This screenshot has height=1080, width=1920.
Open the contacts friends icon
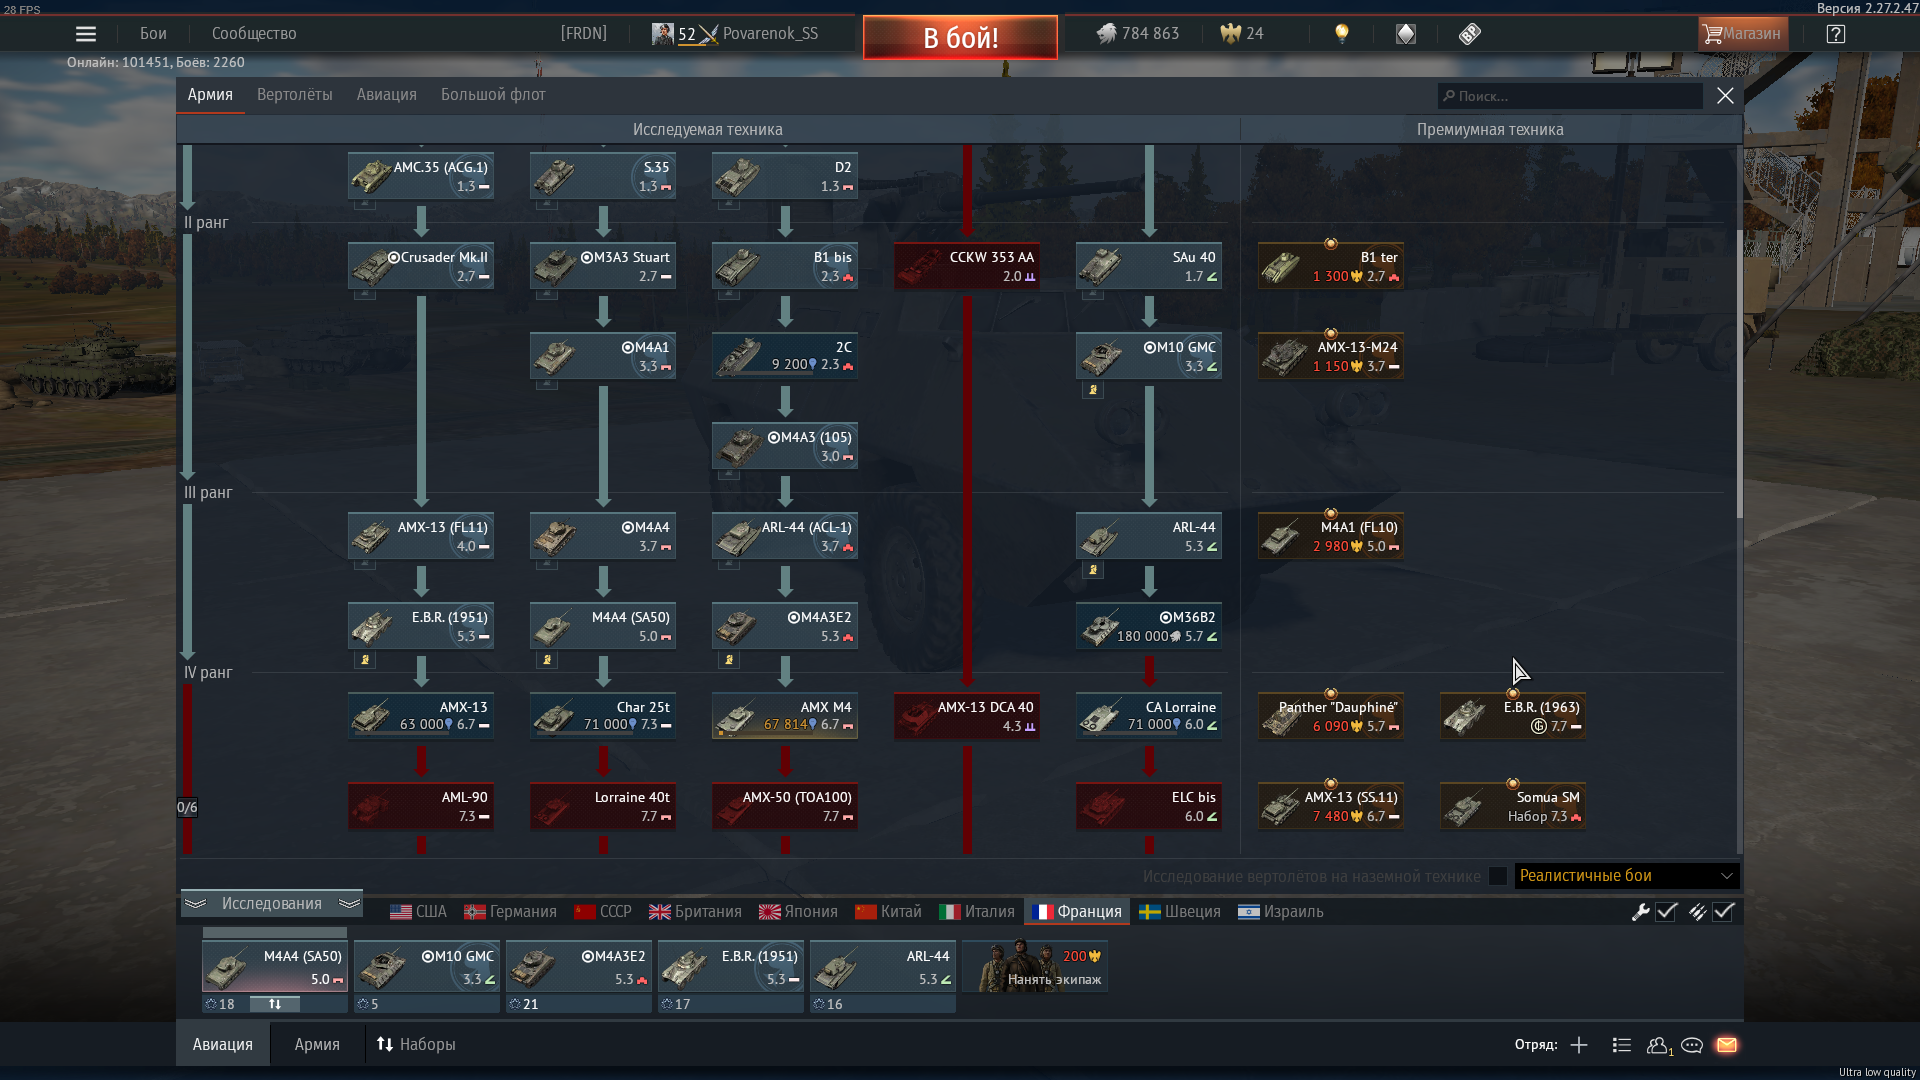click(1659, 1045)
